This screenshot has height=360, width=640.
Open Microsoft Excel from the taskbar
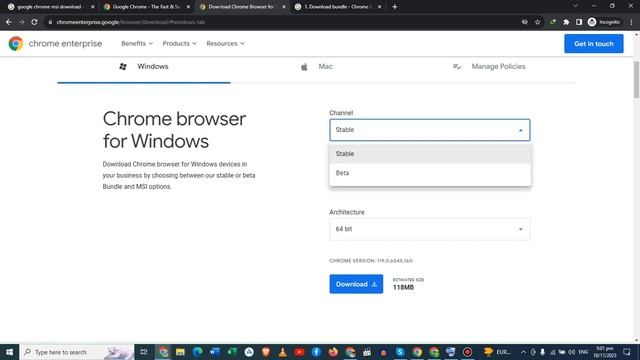(232, 352)
